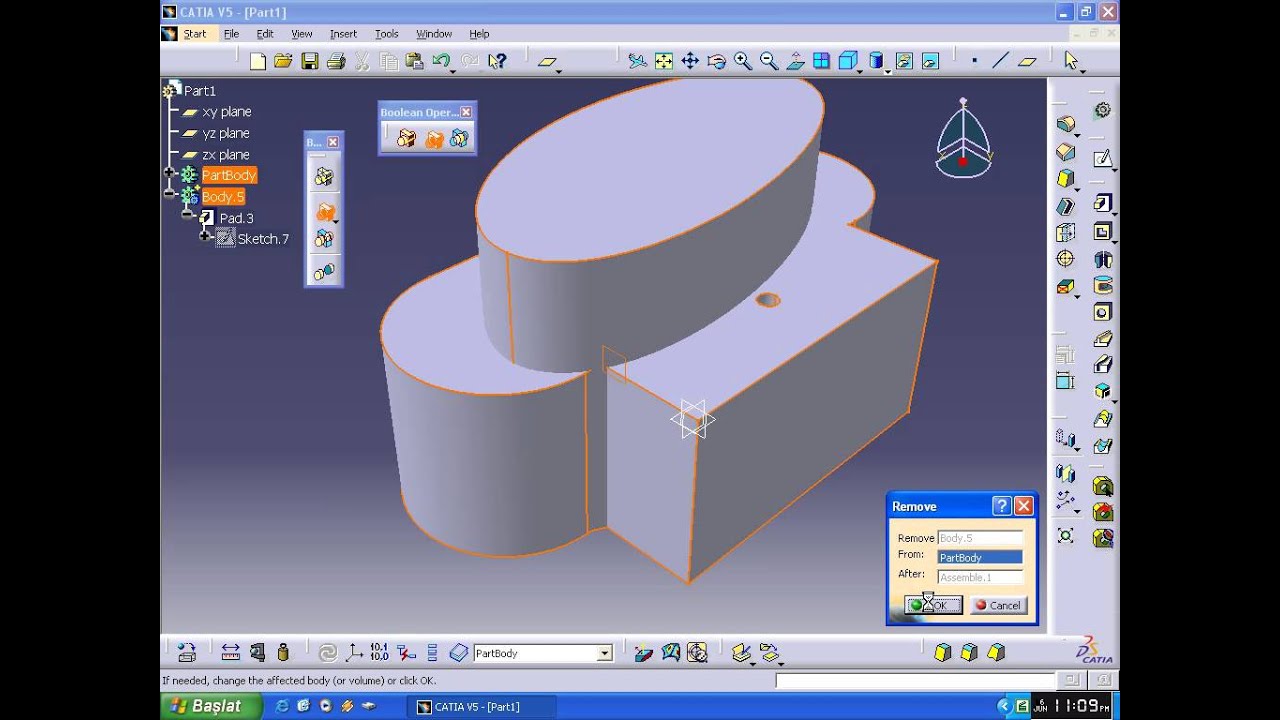Open the Start menu
The width and height of the screenshot is (1280, 720).
pos(195,34)
